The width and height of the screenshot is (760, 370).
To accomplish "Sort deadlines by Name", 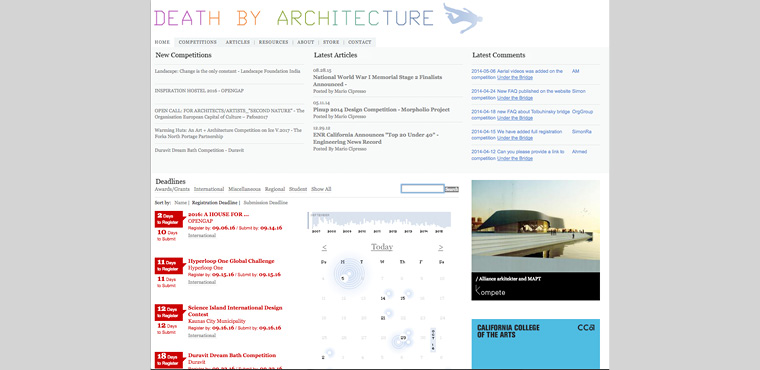I will [x=180, y=203].
